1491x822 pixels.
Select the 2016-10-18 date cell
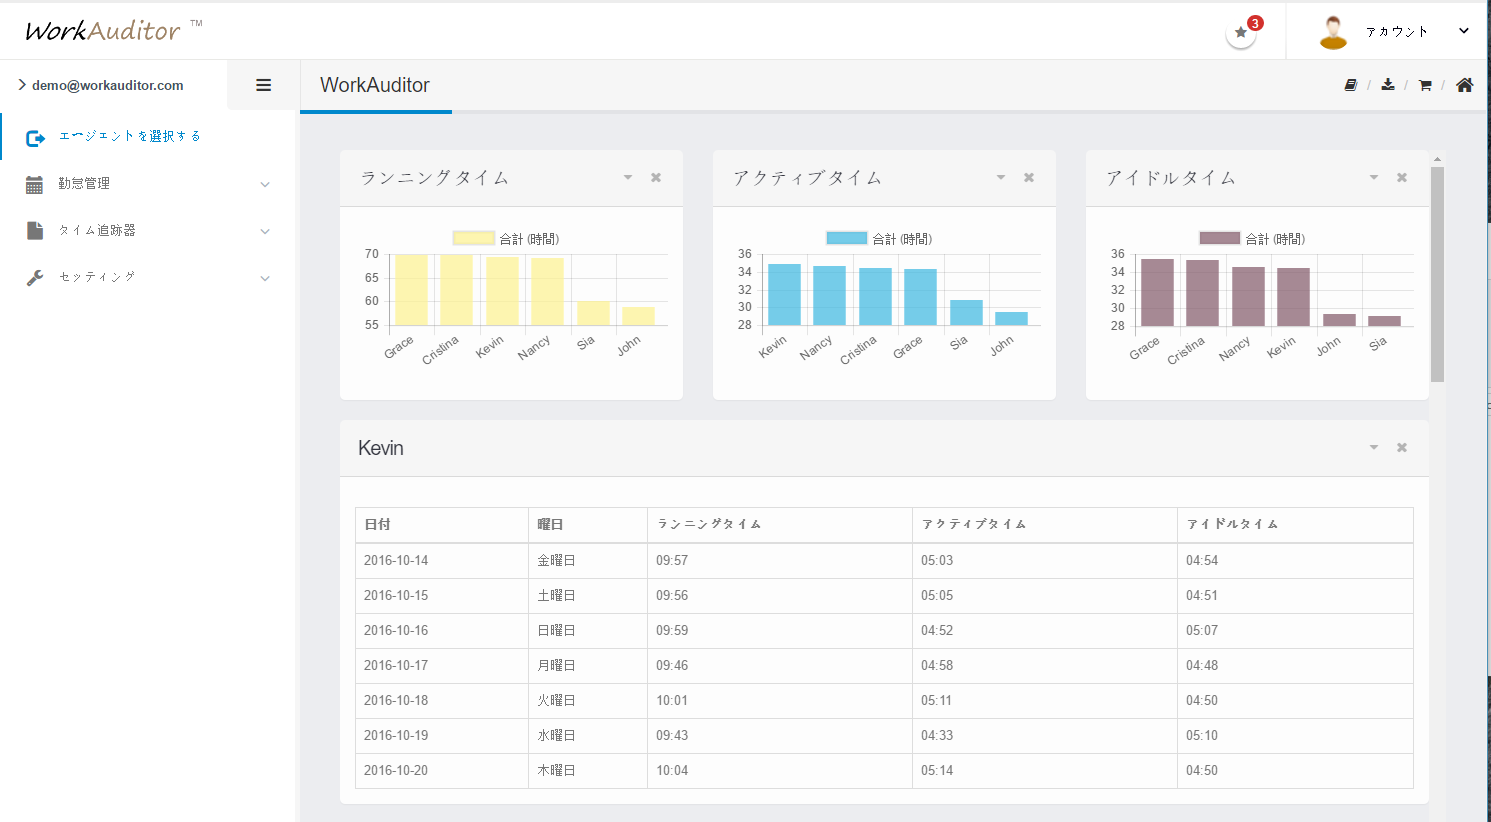click(x=442, y=701)
